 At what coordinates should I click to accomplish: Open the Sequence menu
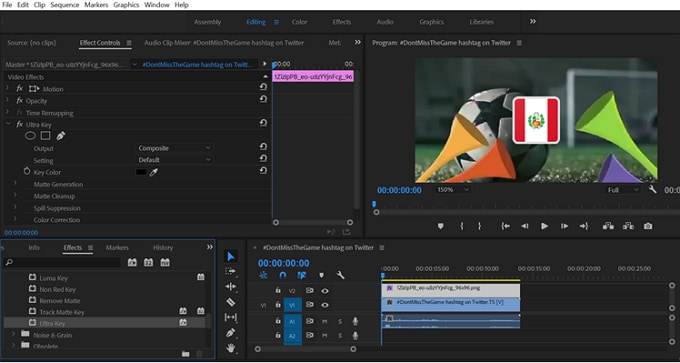coord(65,5)
